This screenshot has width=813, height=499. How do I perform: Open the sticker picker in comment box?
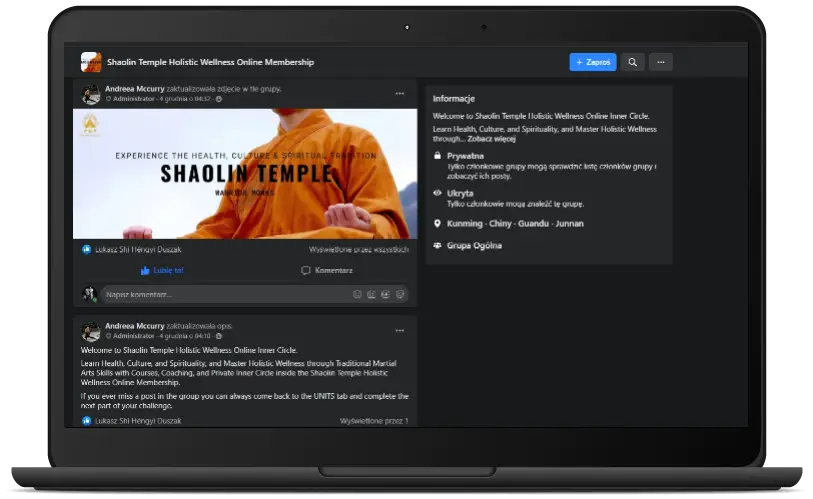click(400, 295)
